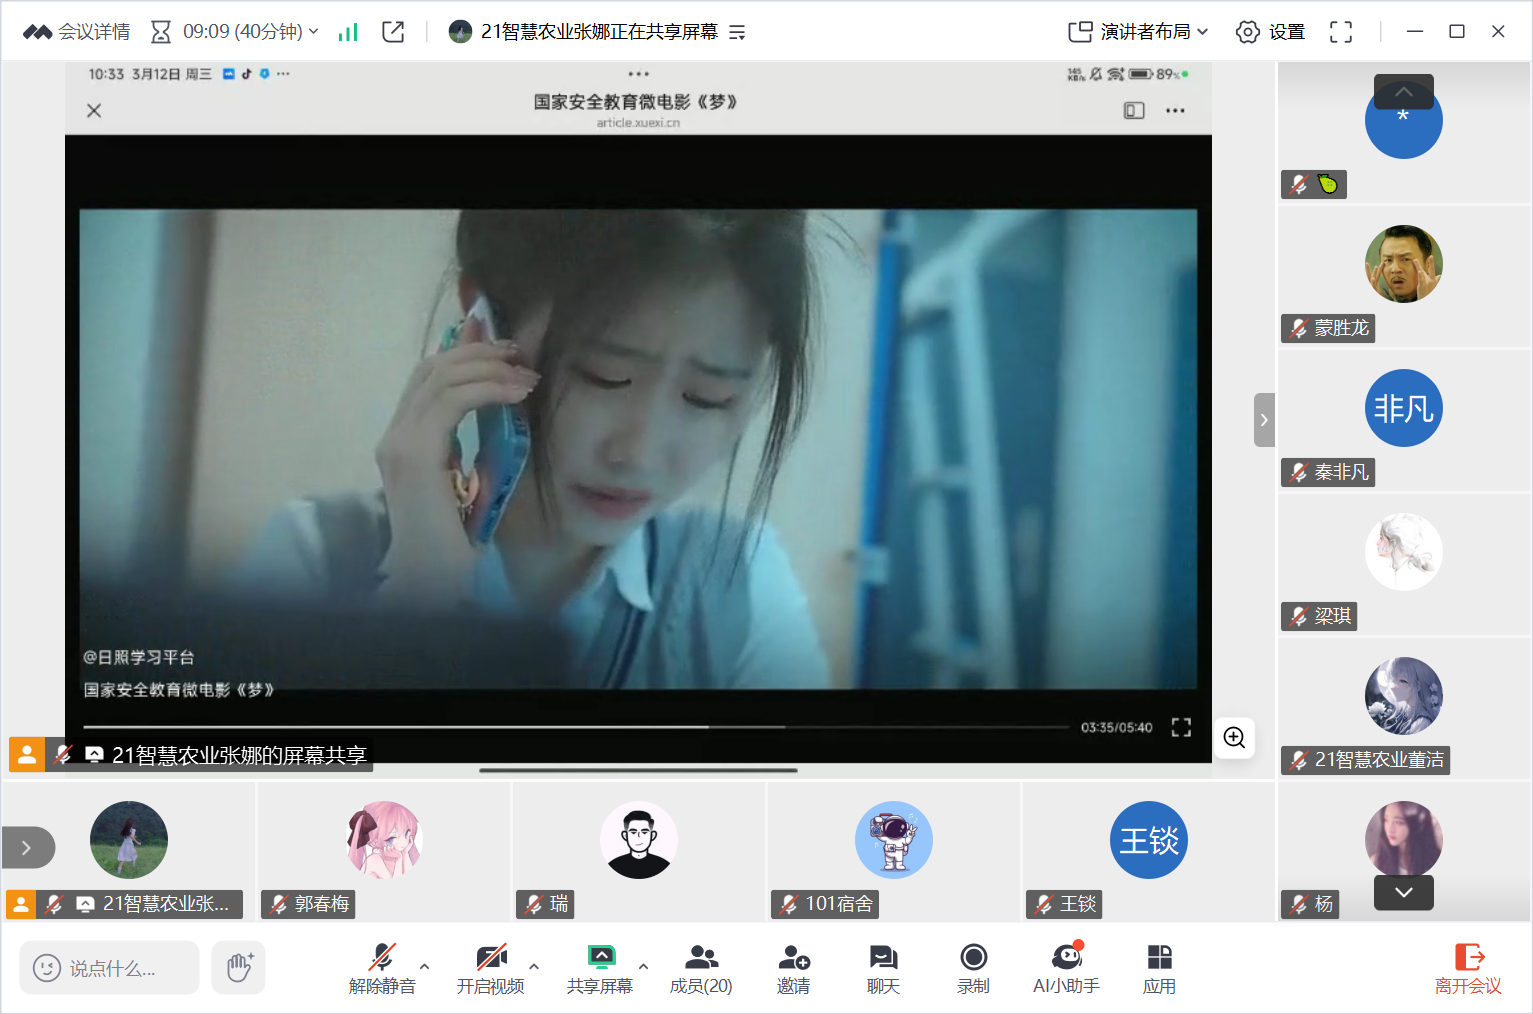Turn on camera with 开启视频
Image resolution: width=1533 pixels, height=1014 pixels.
490,968
